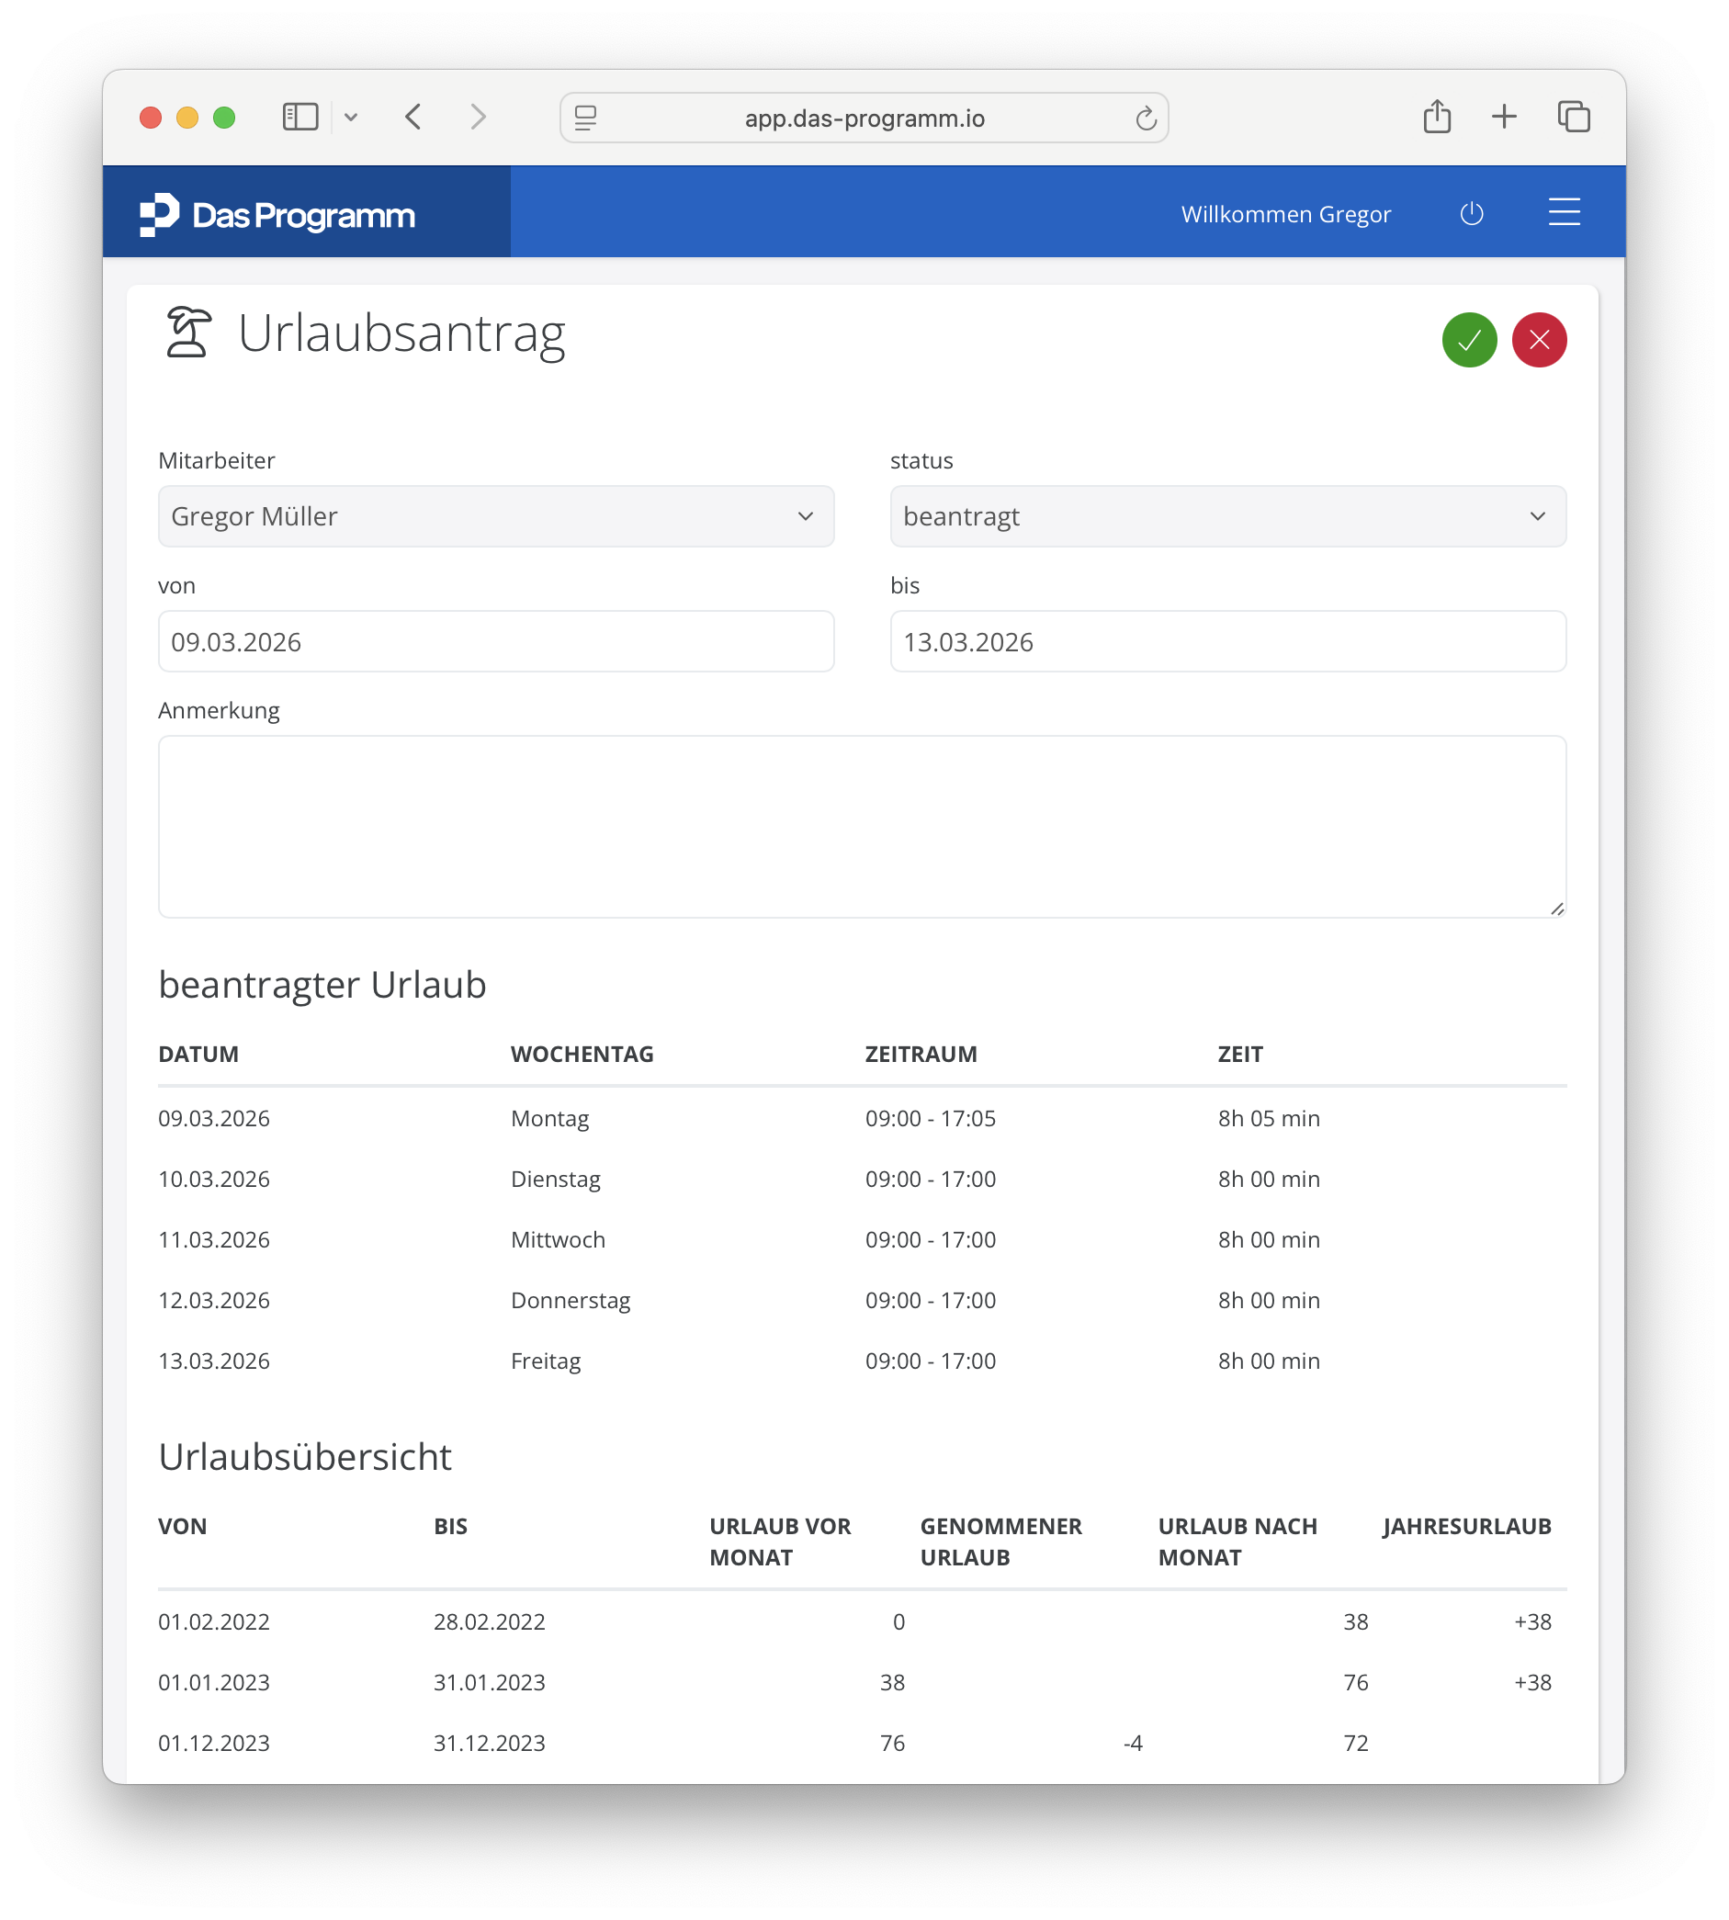Click into the Anmerkung text area
The height and width of the screenshot is (1920, 1729).
tap(861, 826)
